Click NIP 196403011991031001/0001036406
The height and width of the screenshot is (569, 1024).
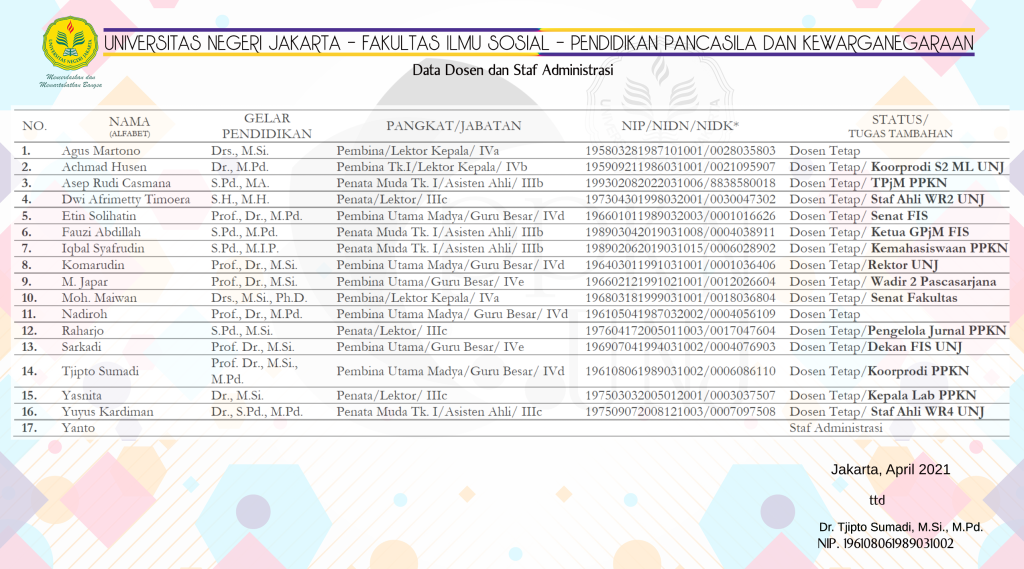pos(680,265)
